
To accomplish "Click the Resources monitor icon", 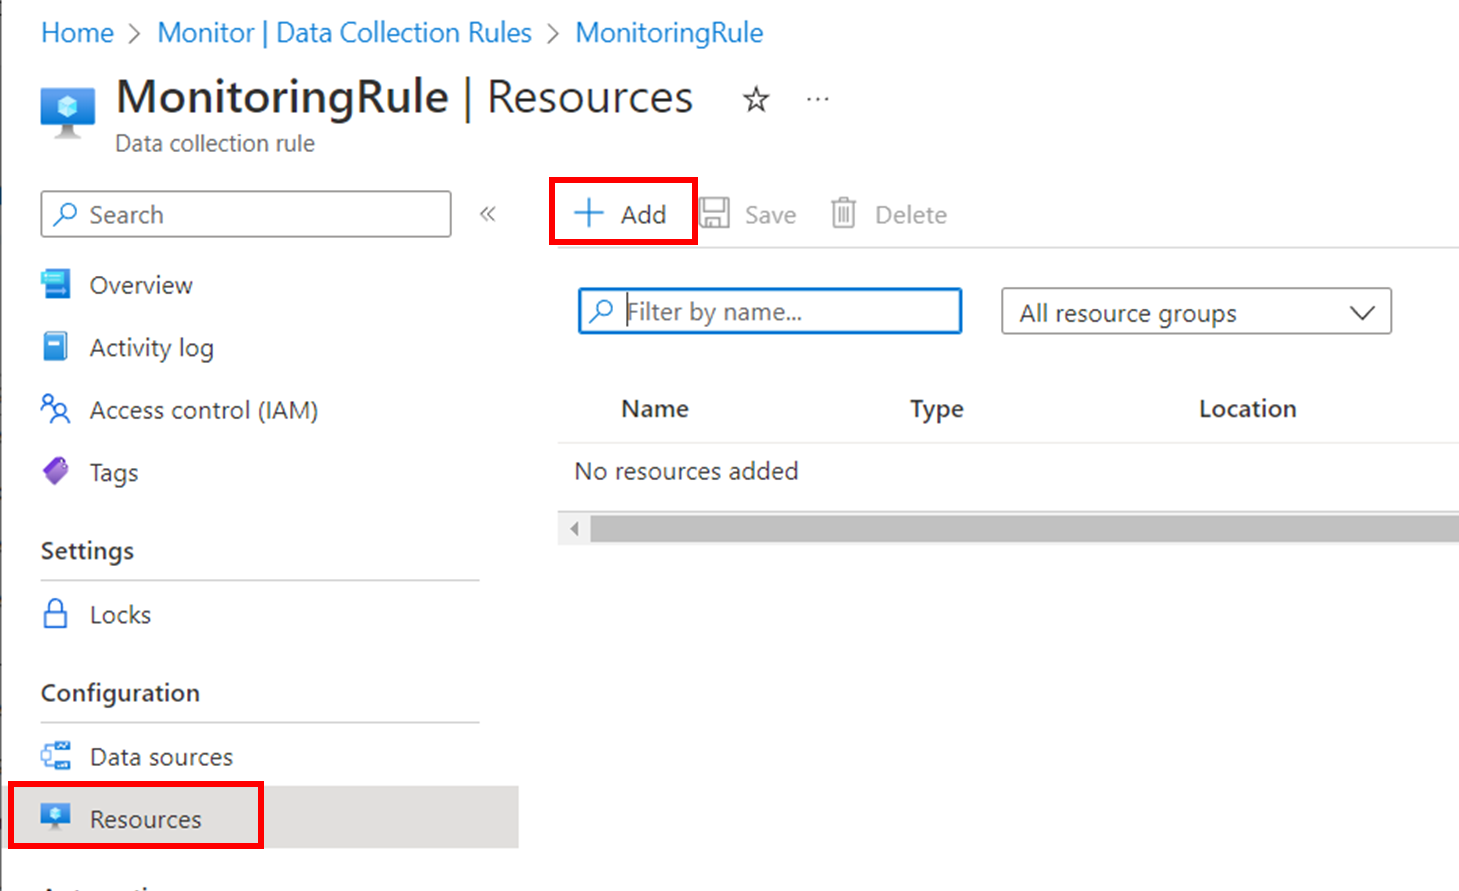I will point(55,817).
